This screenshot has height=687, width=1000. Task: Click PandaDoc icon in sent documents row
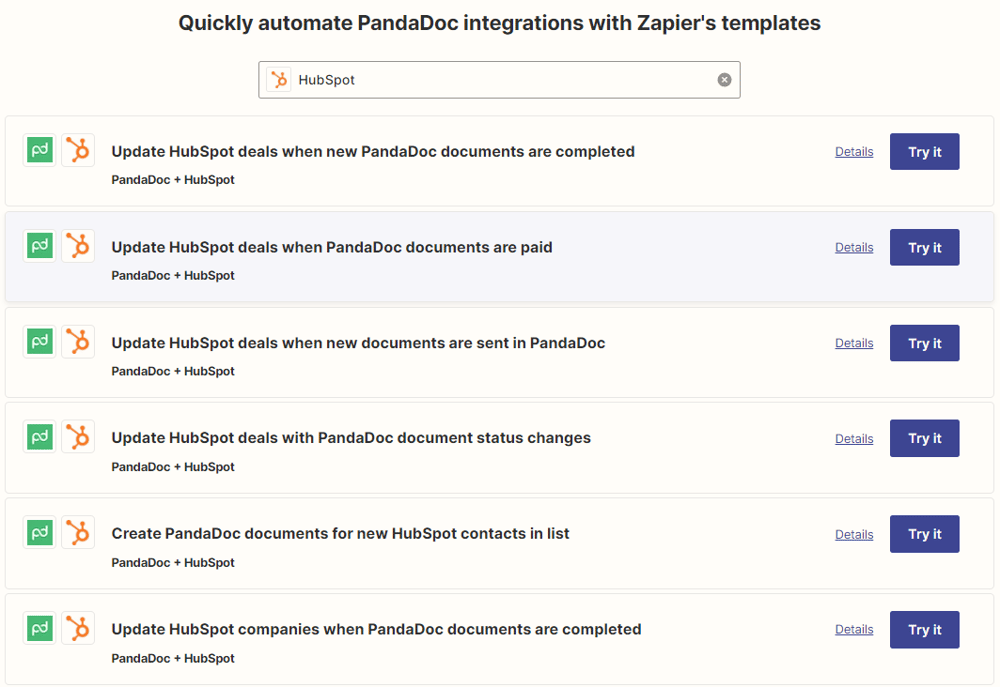[40, 342]
